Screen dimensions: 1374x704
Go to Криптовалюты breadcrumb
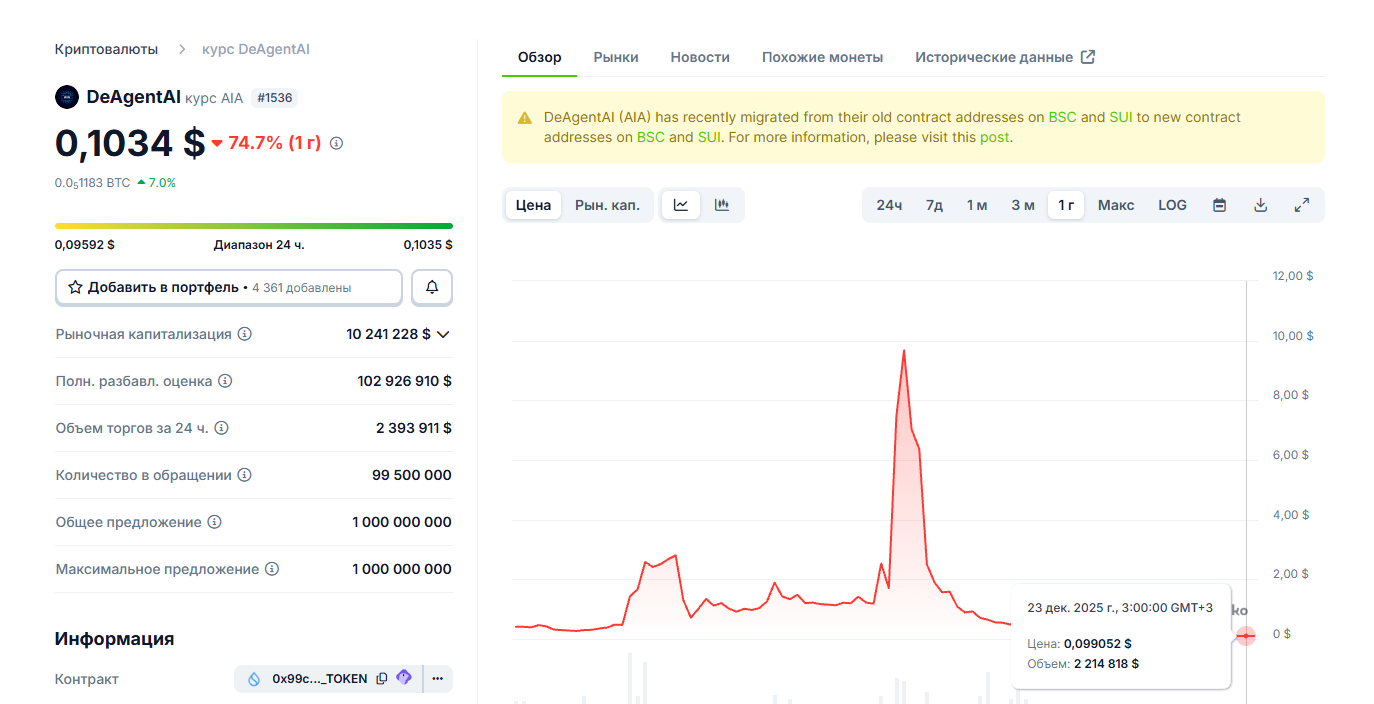106,49
